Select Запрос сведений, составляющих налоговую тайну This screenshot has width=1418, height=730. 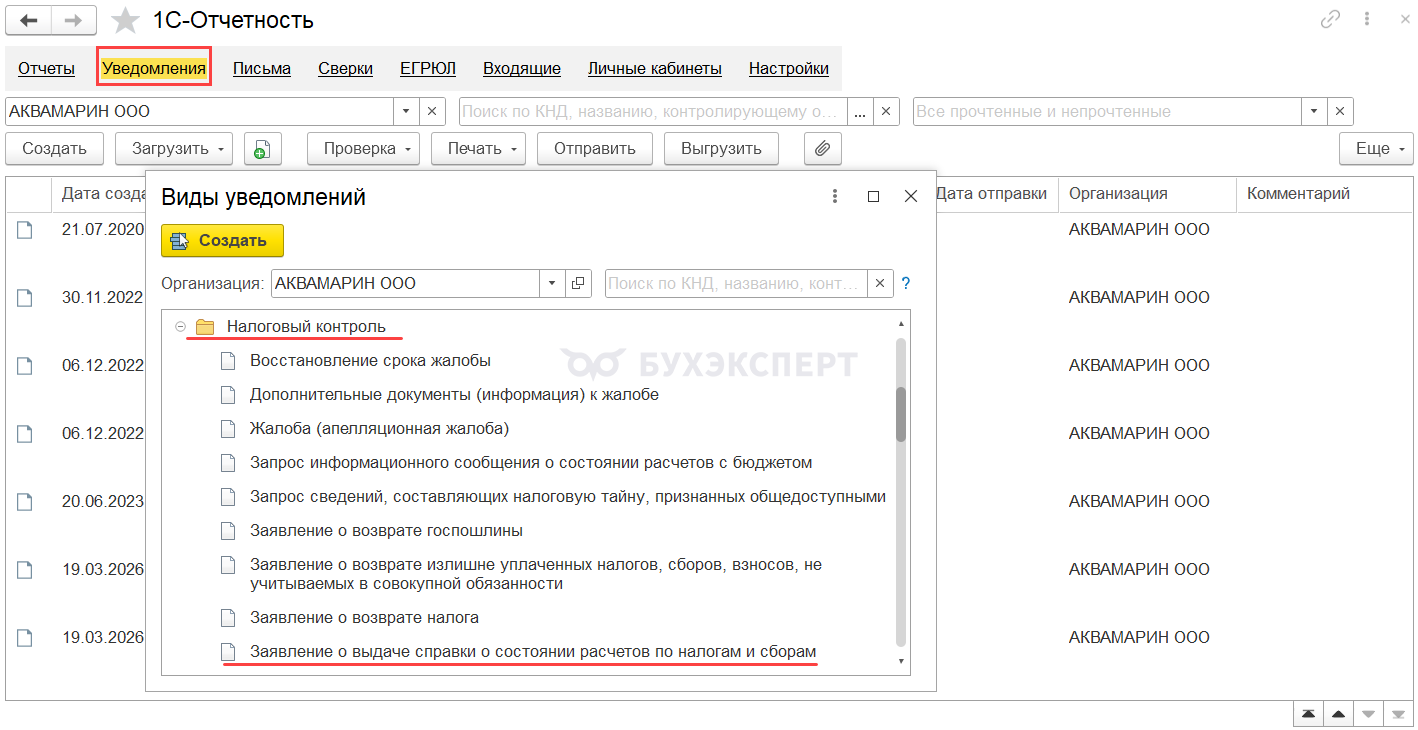tap(568, 496)
